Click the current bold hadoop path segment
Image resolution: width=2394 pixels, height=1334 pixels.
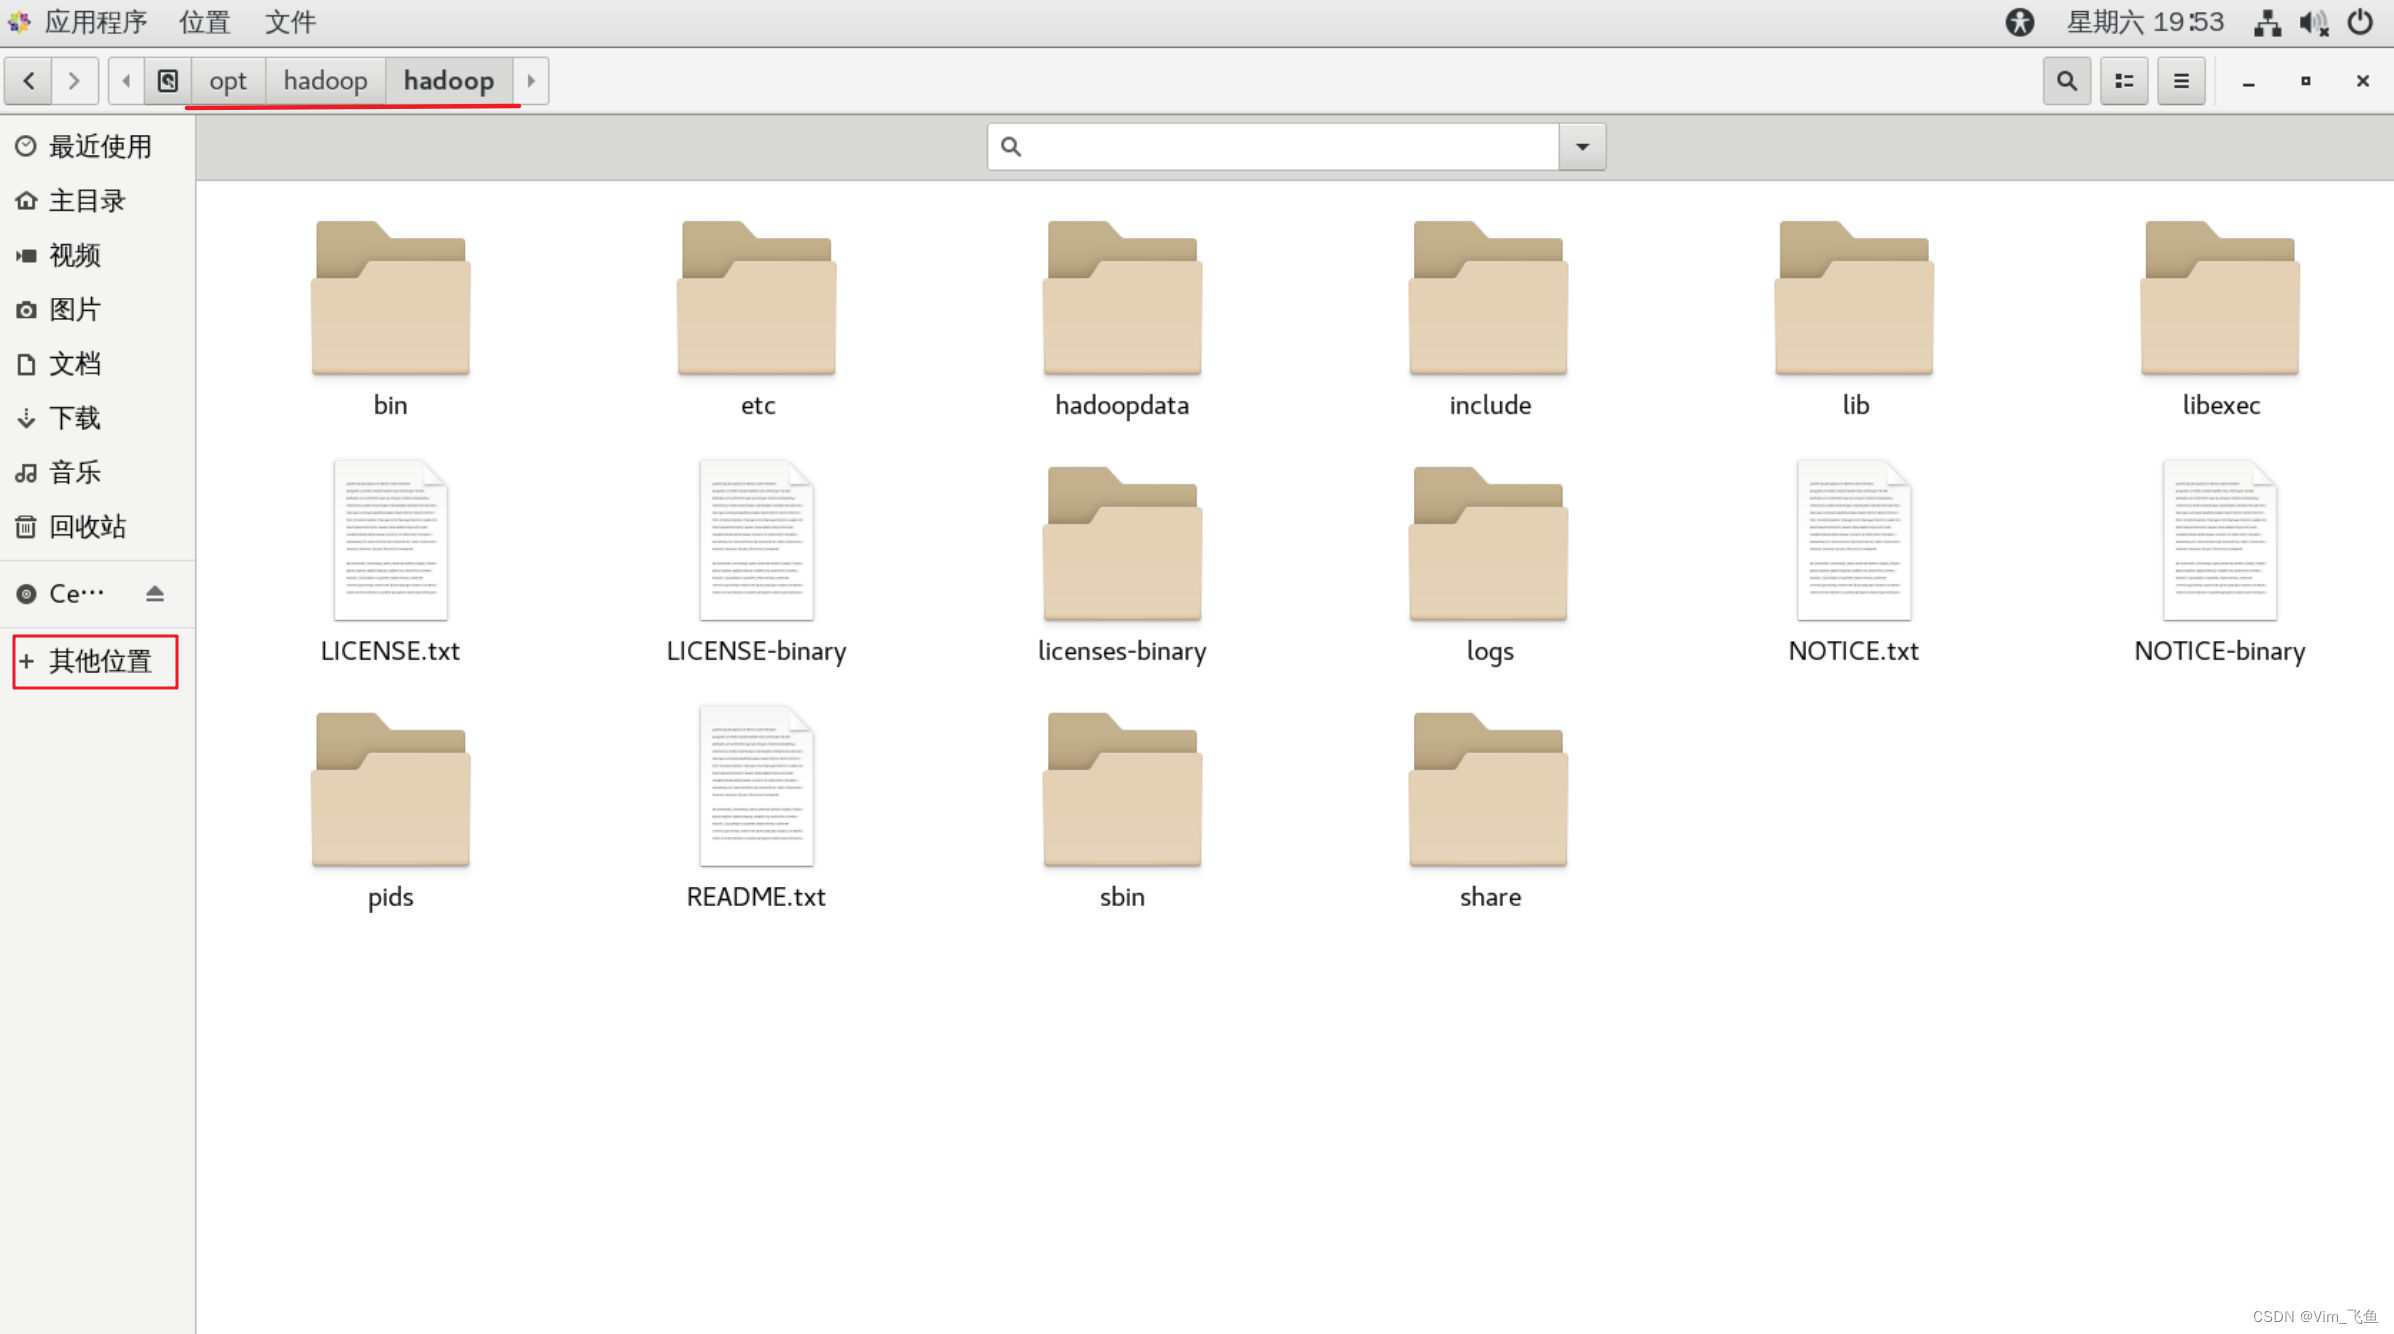(449, 81)
